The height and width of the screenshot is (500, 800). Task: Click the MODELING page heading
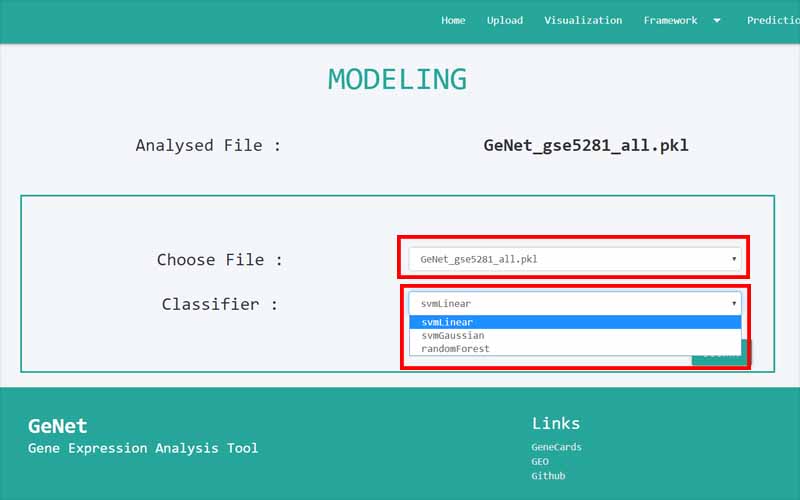click(398, 79)
